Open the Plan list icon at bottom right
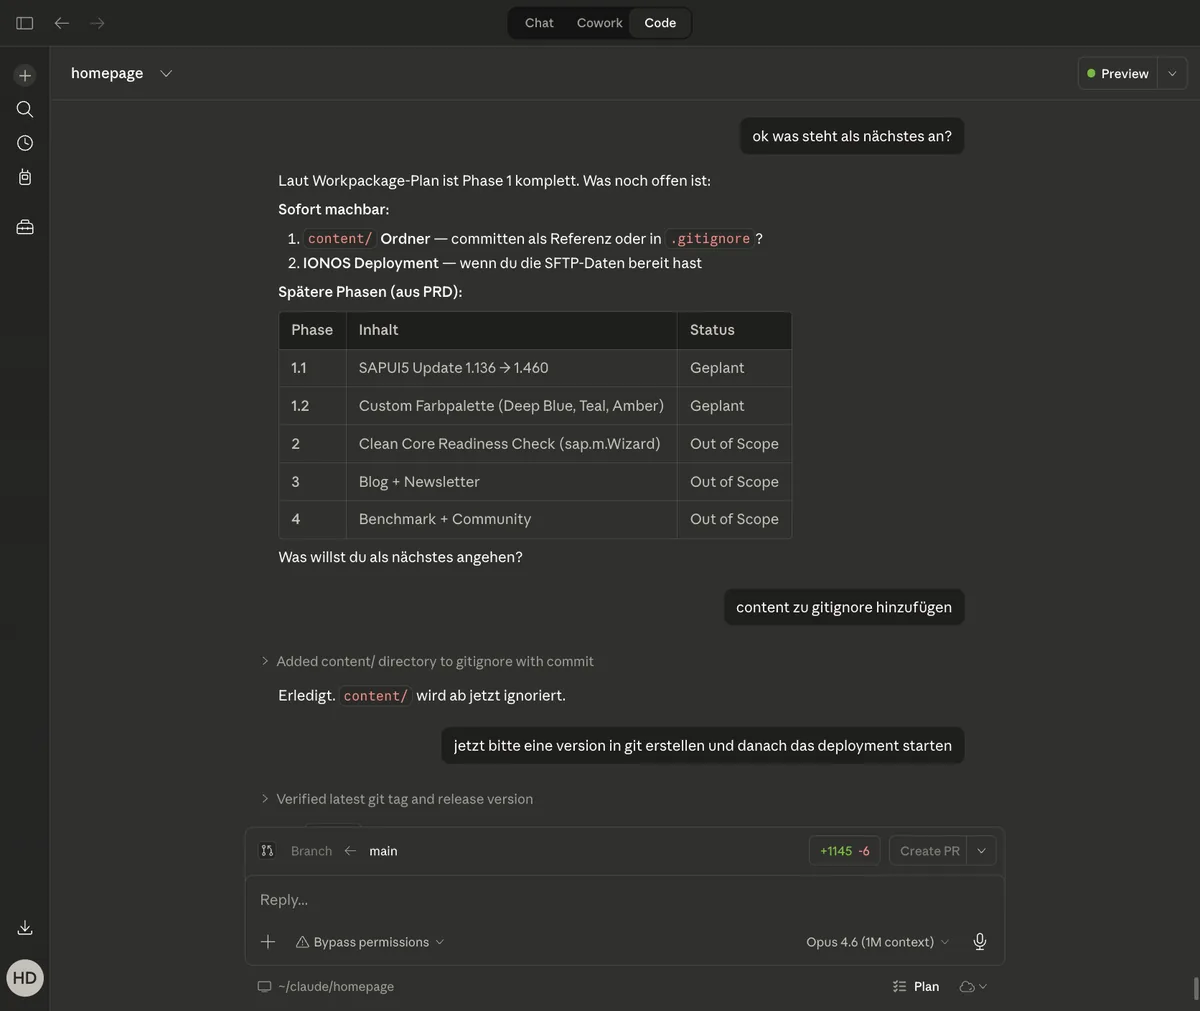This screenshot has height=1011, width=1200. (897, 986)
